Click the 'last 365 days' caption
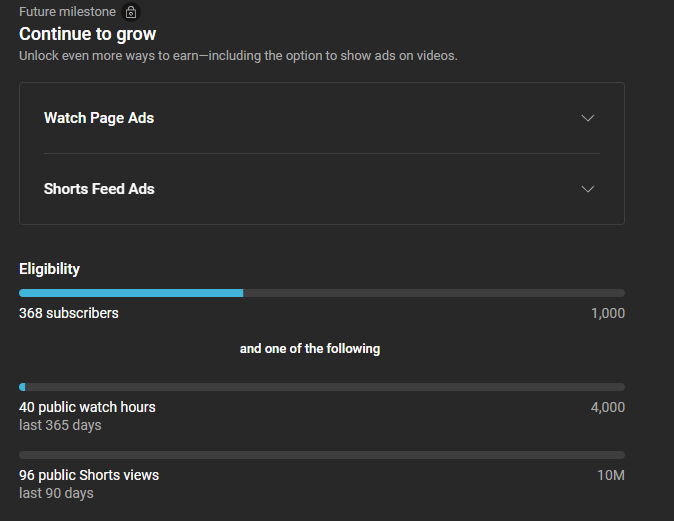The width and height of the screenshot is (674, 521). click(x=60, y=425)
